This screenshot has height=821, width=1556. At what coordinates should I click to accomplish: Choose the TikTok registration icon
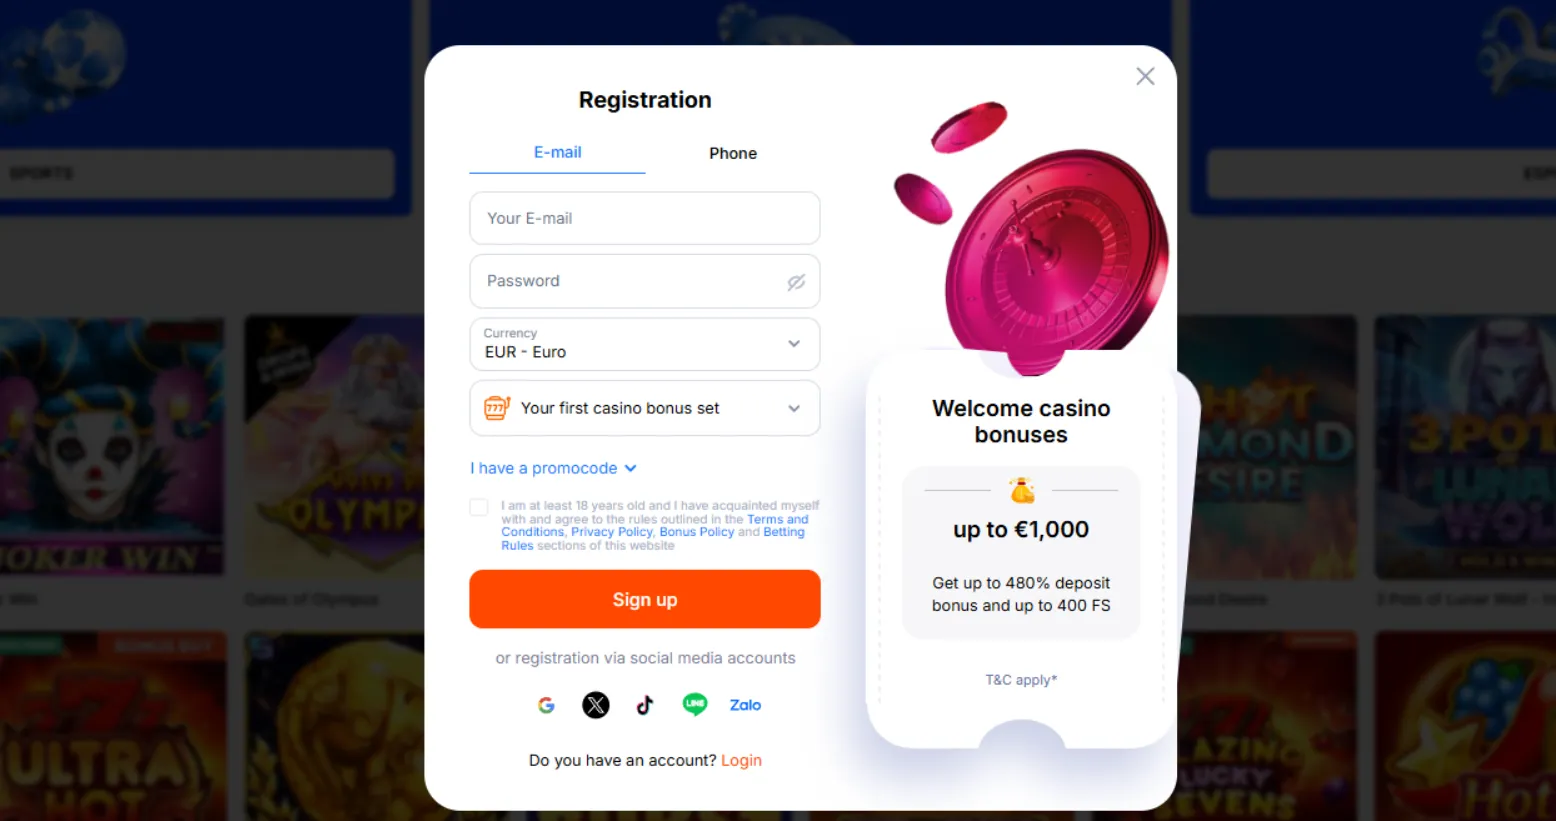coord(645,705)
